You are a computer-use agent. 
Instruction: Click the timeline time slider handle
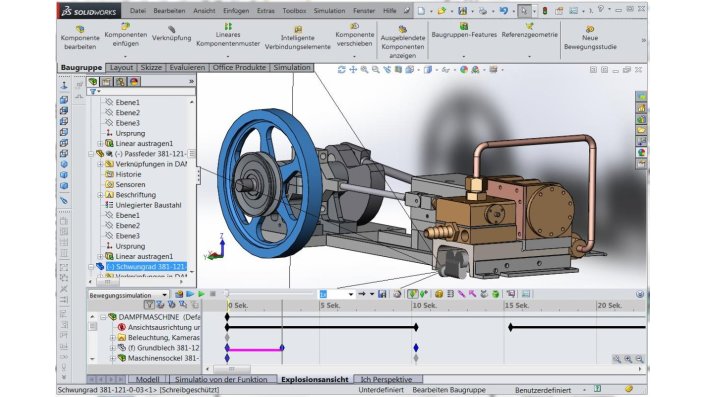[x=226, y=294]
